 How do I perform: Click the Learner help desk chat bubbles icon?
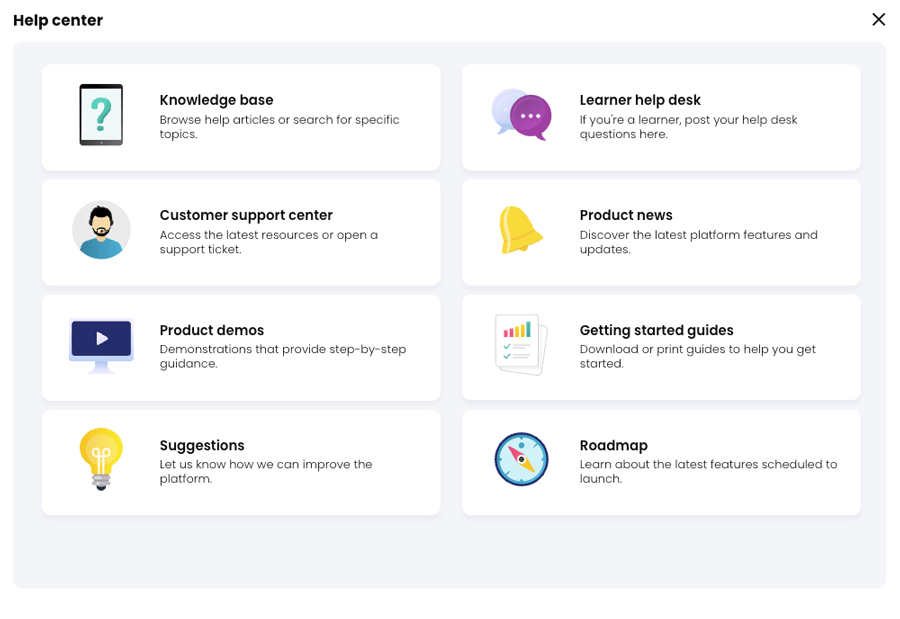coord(521,115)
